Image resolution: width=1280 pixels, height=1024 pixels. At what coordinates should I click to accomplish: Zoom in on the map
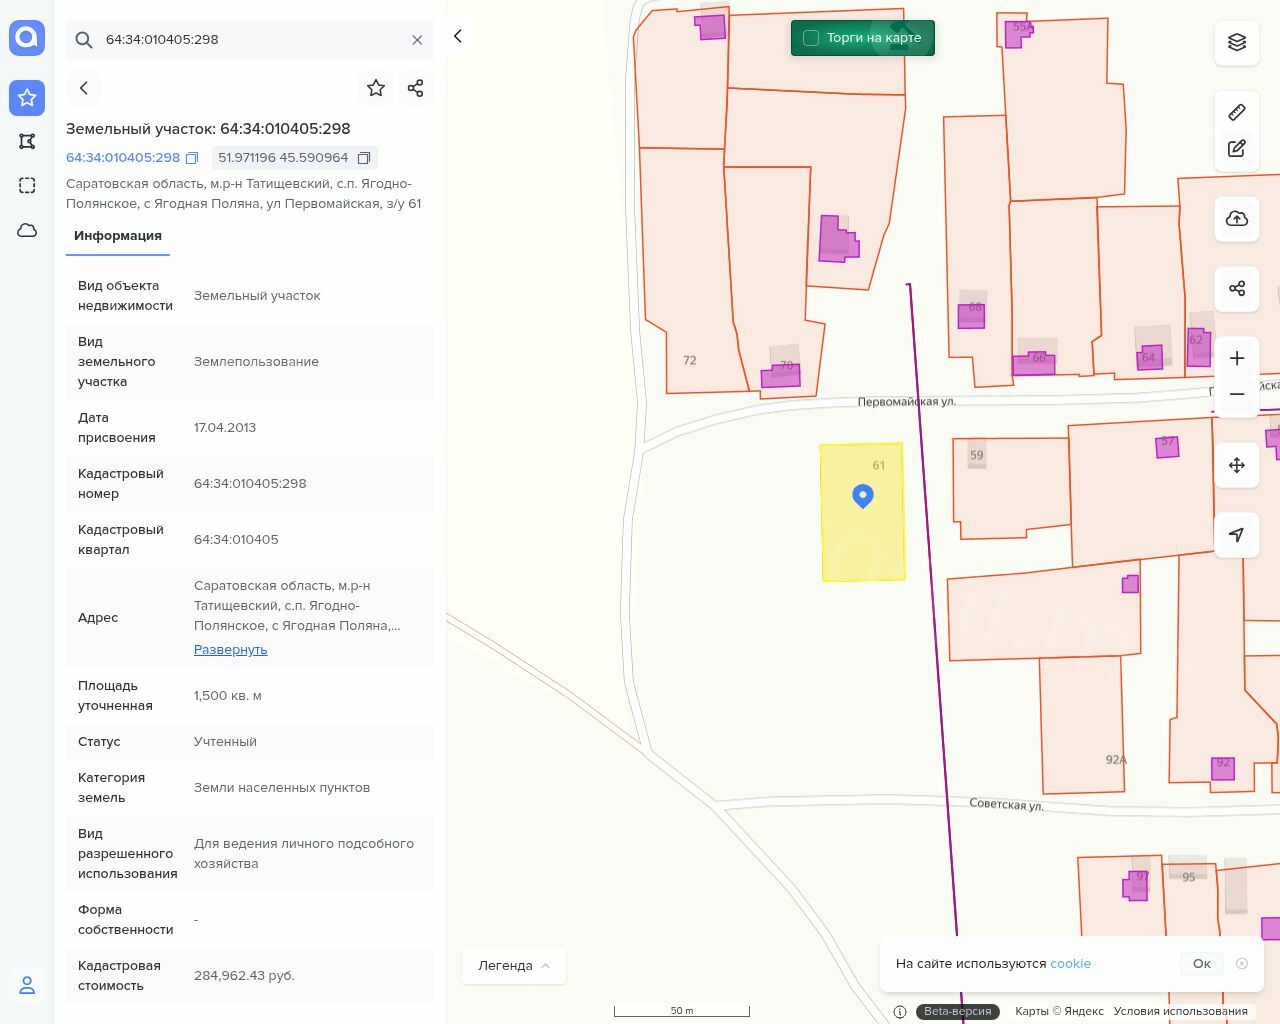tap(1237, 358)
